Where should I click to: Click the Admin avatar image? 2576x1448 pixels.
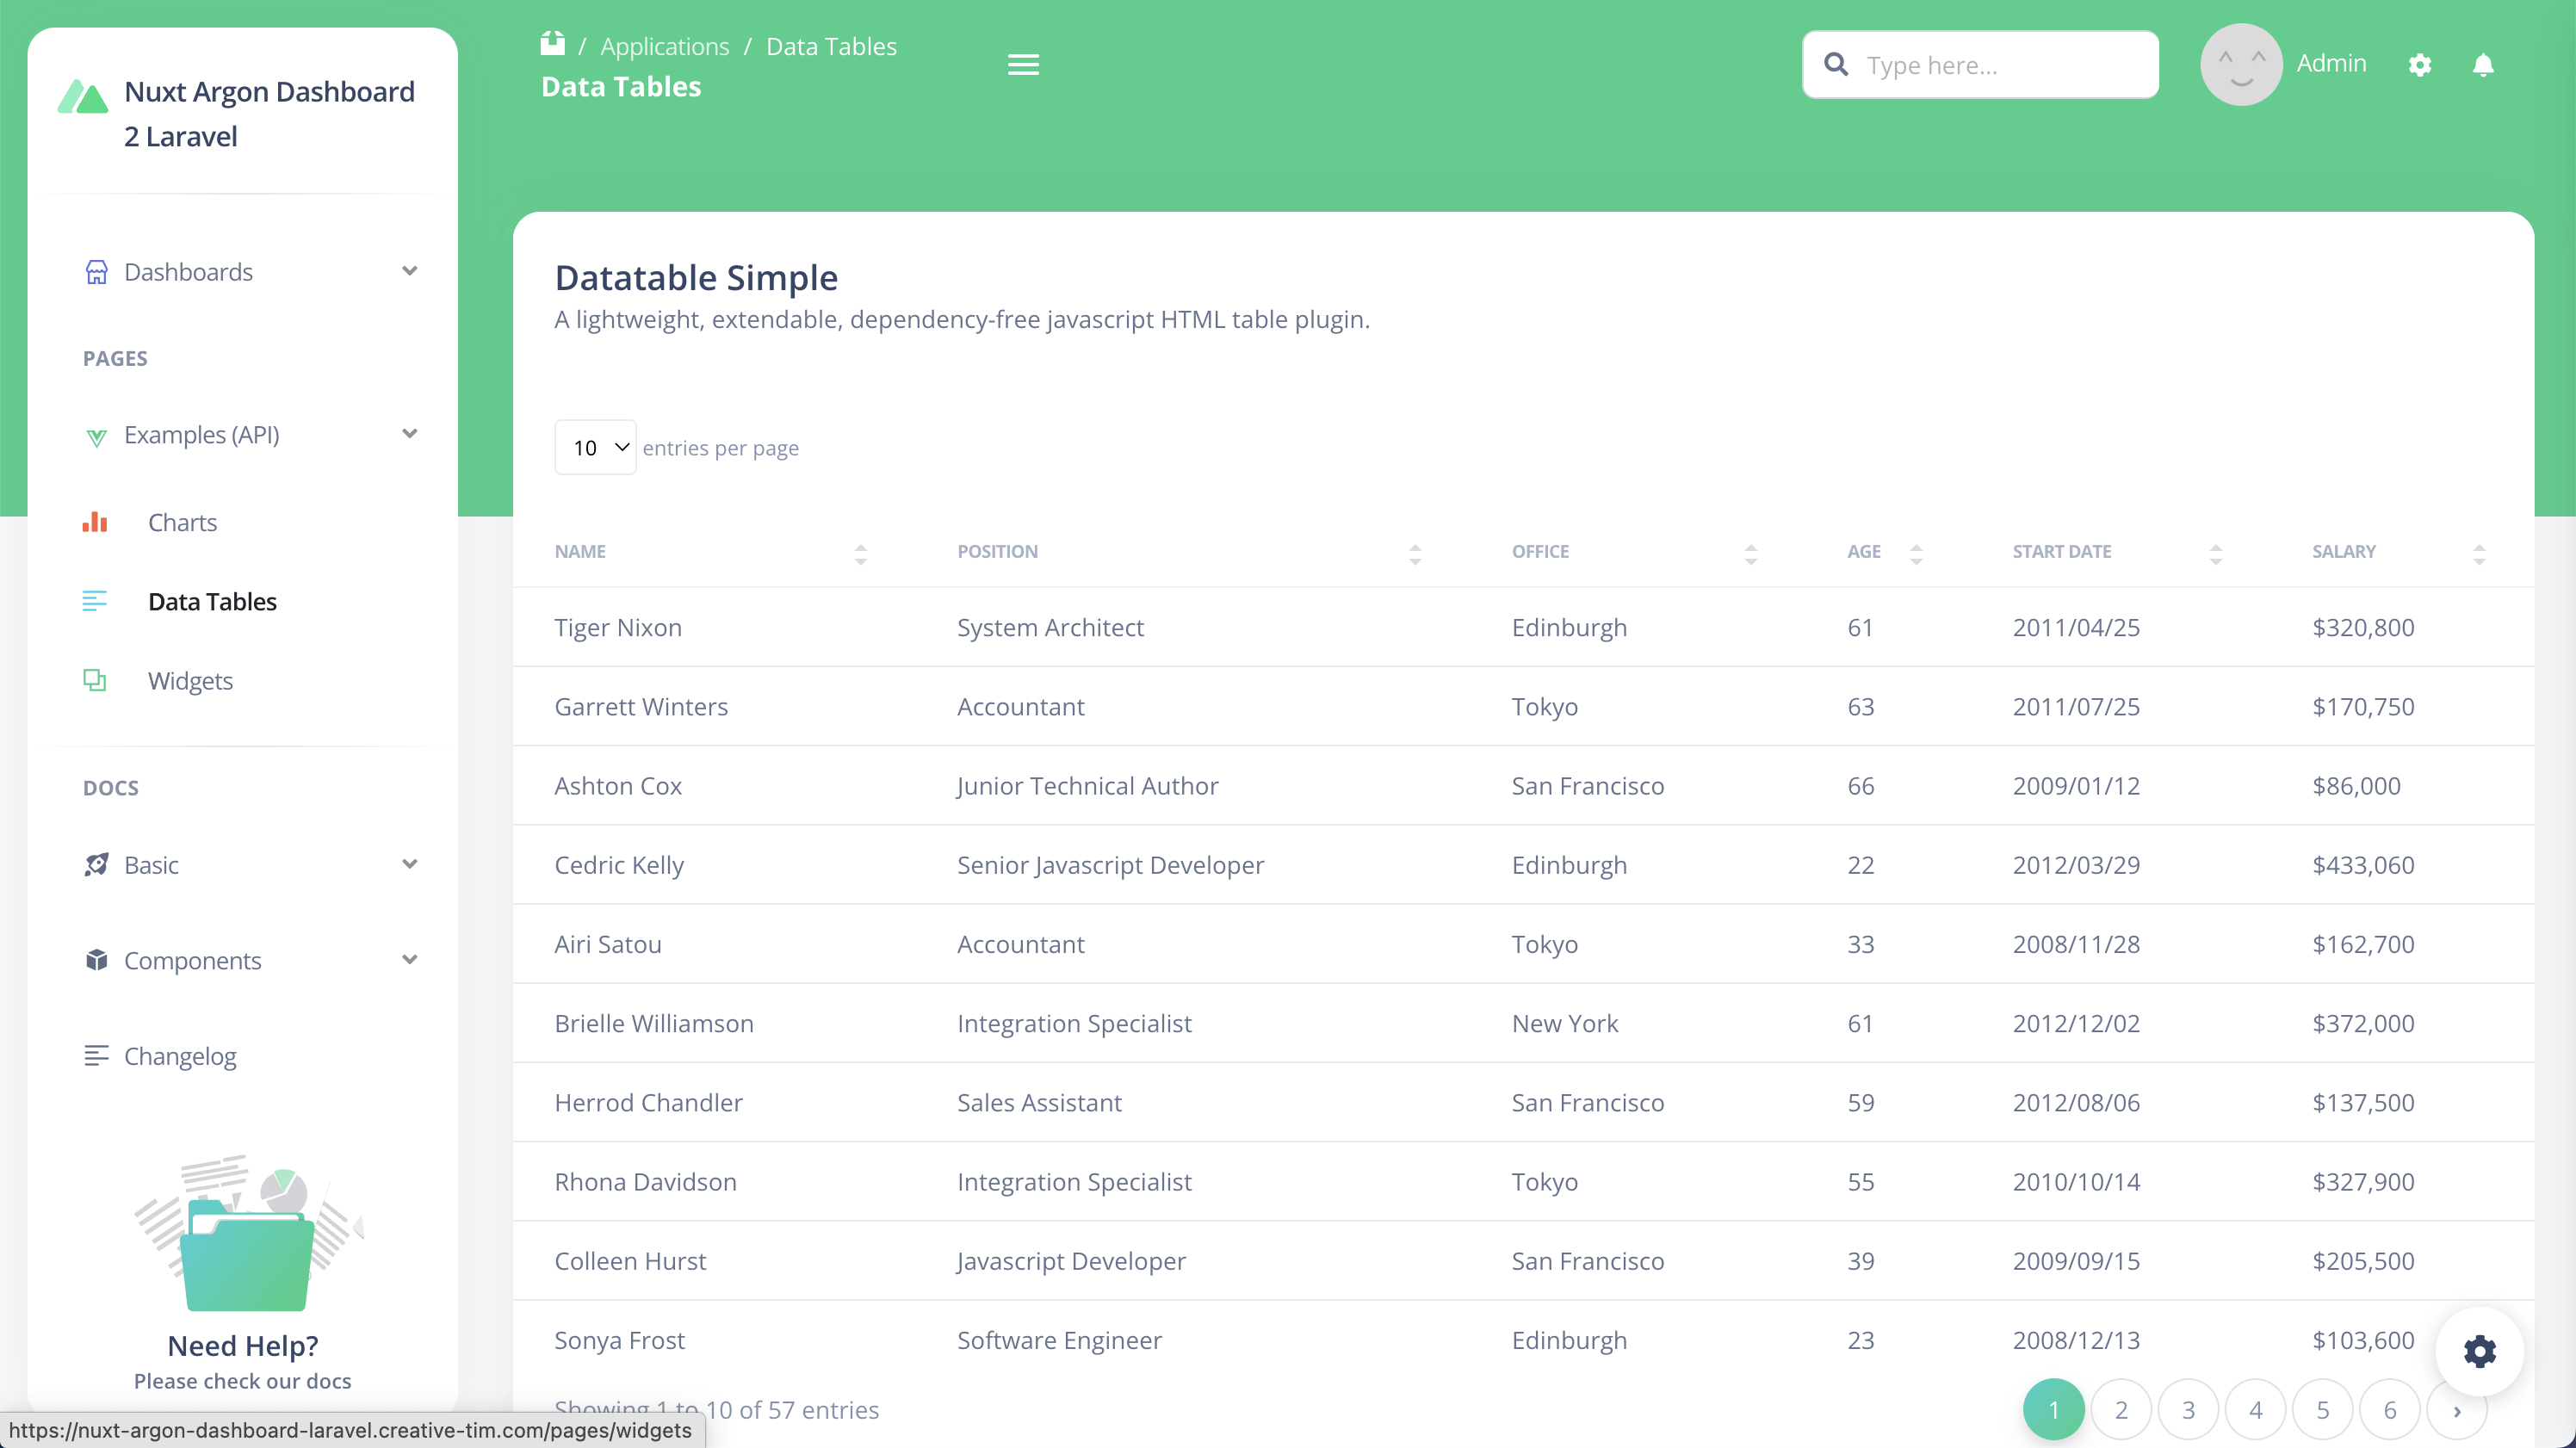[x=2240, y=65]
